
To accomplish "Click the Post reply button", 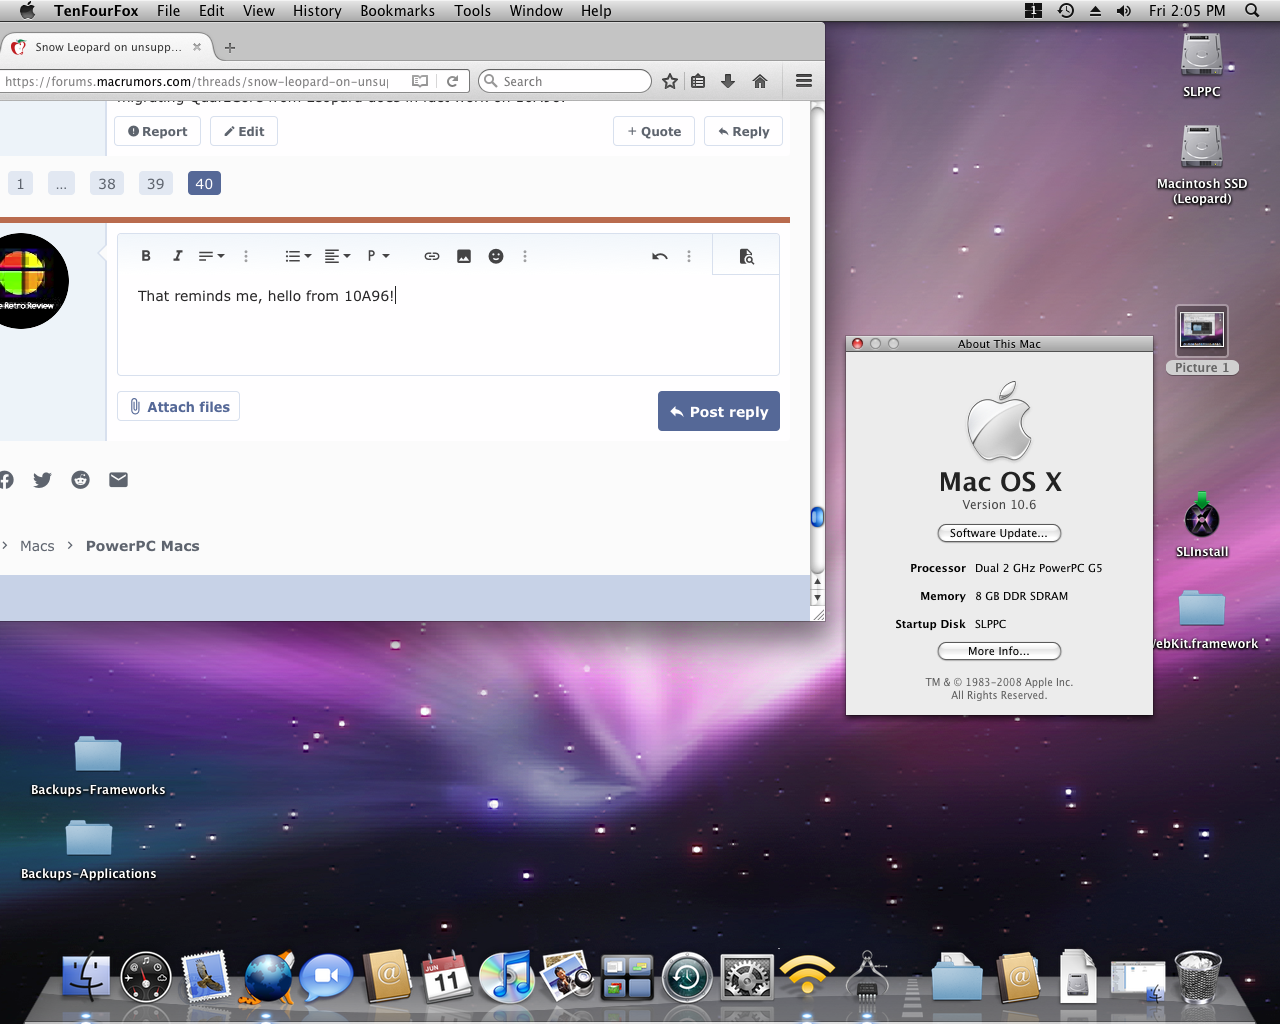I will tap(719, 411).
